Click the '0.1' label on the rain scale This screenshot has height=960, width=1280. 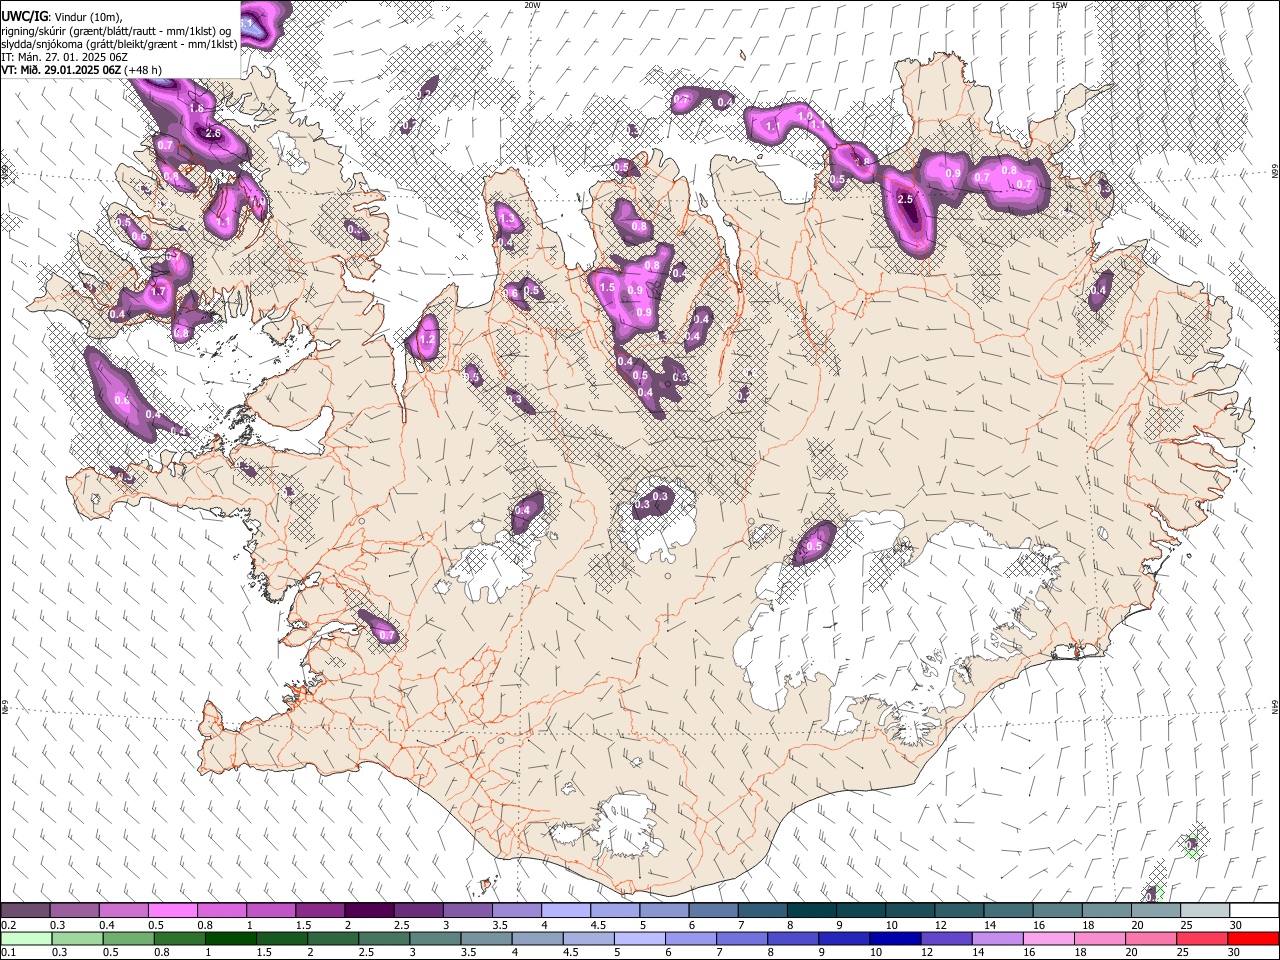click(x=8, y=953)
